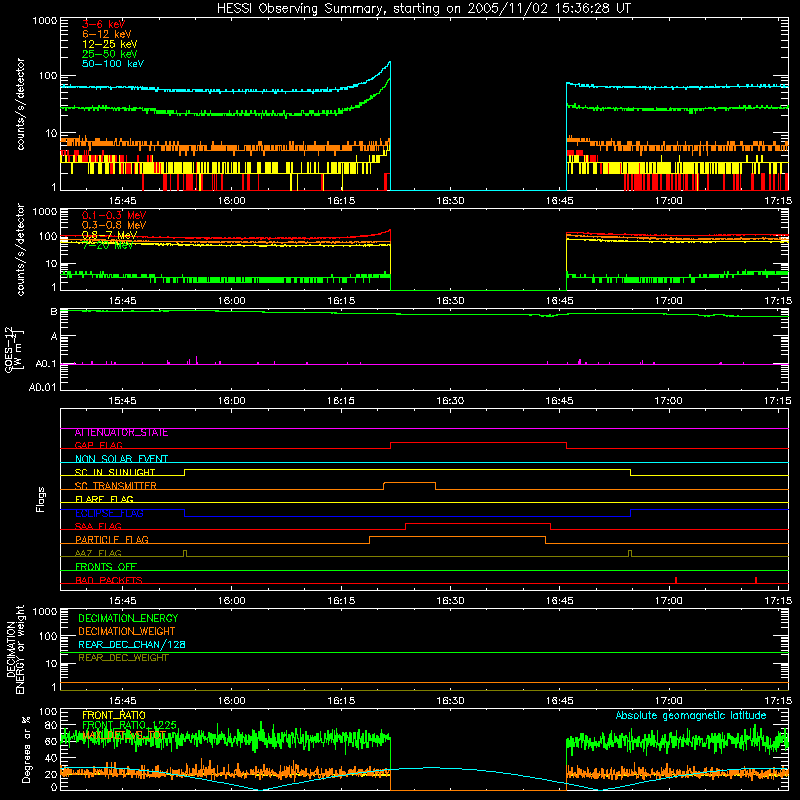This screenshot has width=800, height=800.
Task: Click the vertical Flags axis title
Action: coord(41,499)
